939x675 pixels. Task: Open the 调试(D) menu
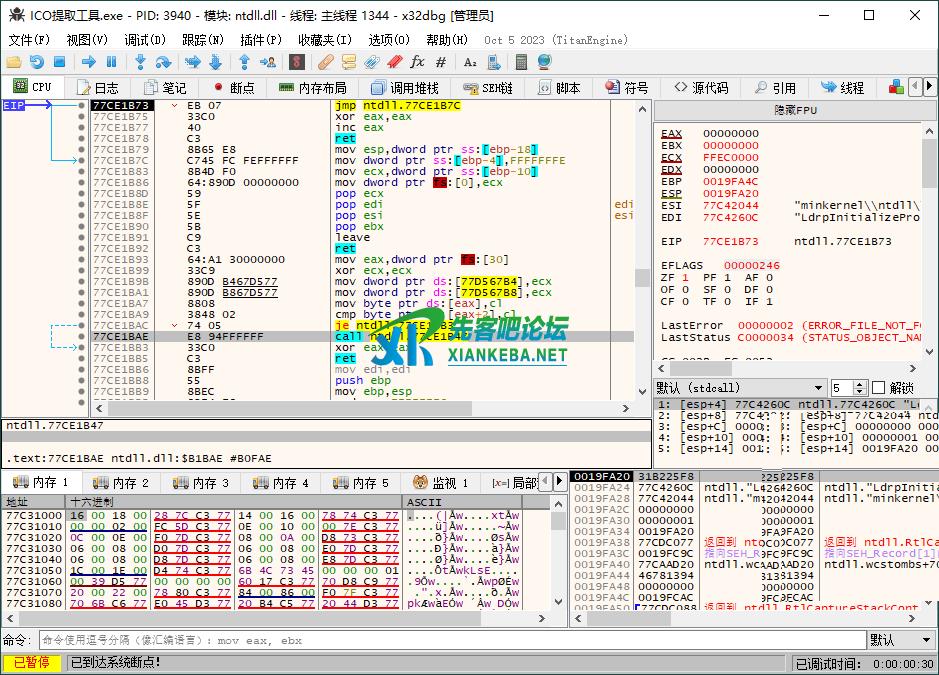[145, 40]
